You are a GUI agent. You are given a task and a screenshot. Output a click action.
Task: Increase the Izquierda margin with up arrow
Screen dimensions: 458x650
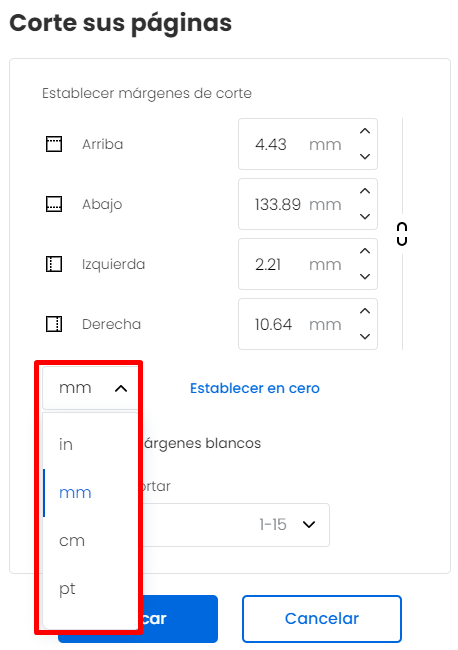[365, 251]
